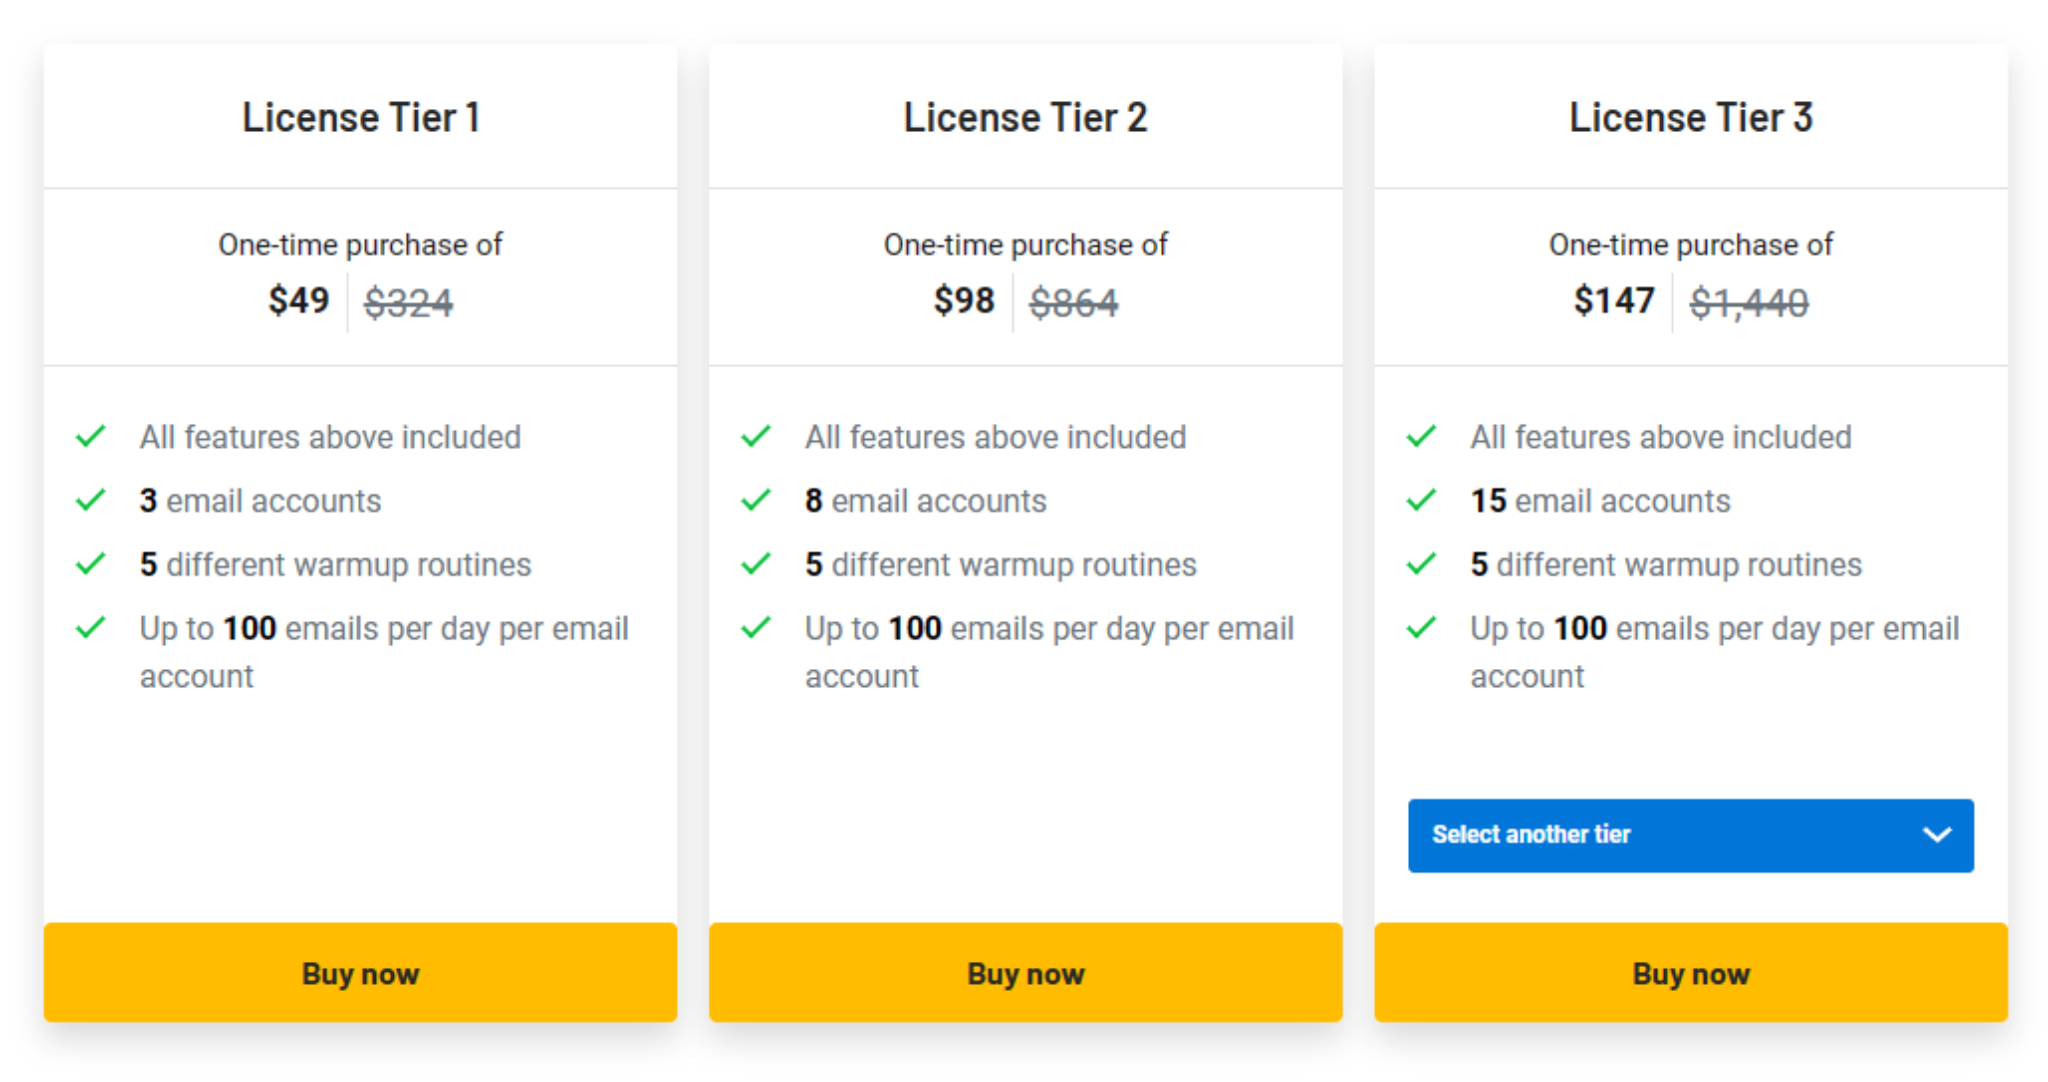Click the $98 price in Tier 2
This screenshot has height=1082, width=2048.
point(964,300)
